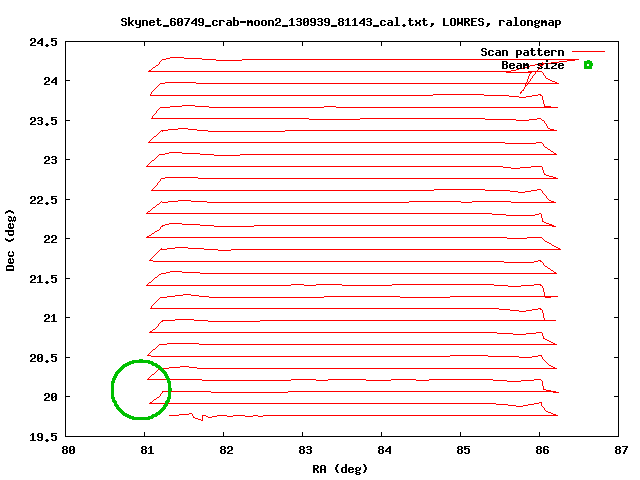Click the 24 tick label on Dec axis
Image resolution: width=640 pixels, height=480 pixels.
(x=51, y=81)
